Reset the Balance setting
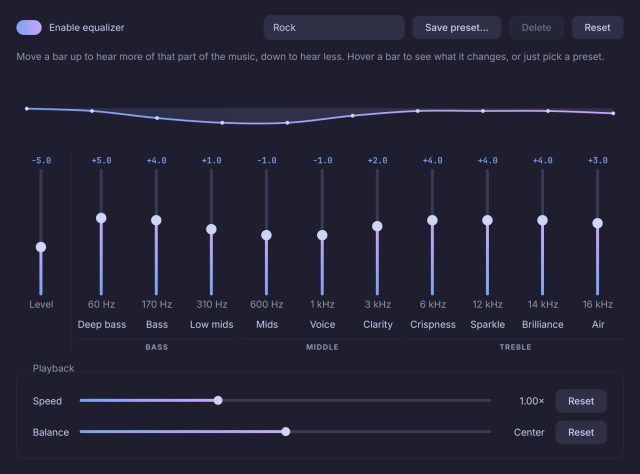640x474 pixels. point(581,432)
